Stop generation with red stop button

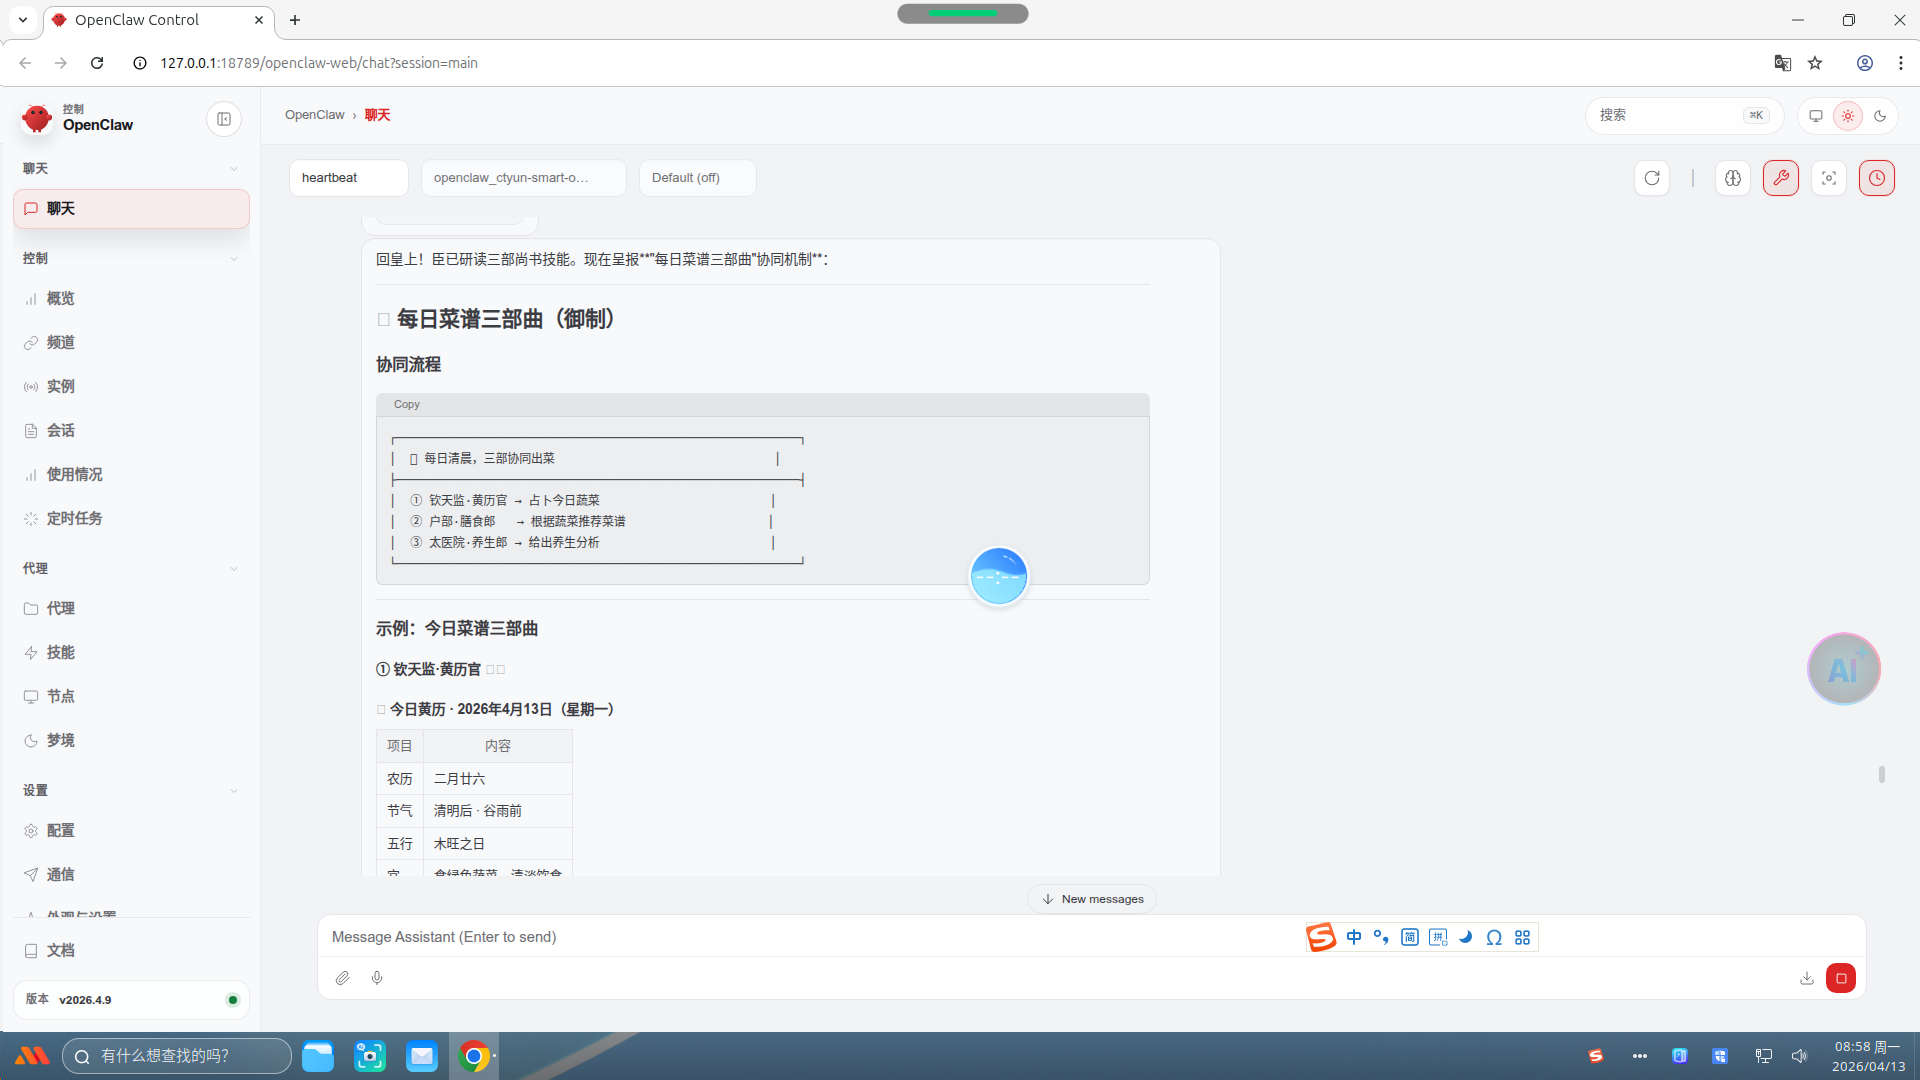click(1841, 978)
